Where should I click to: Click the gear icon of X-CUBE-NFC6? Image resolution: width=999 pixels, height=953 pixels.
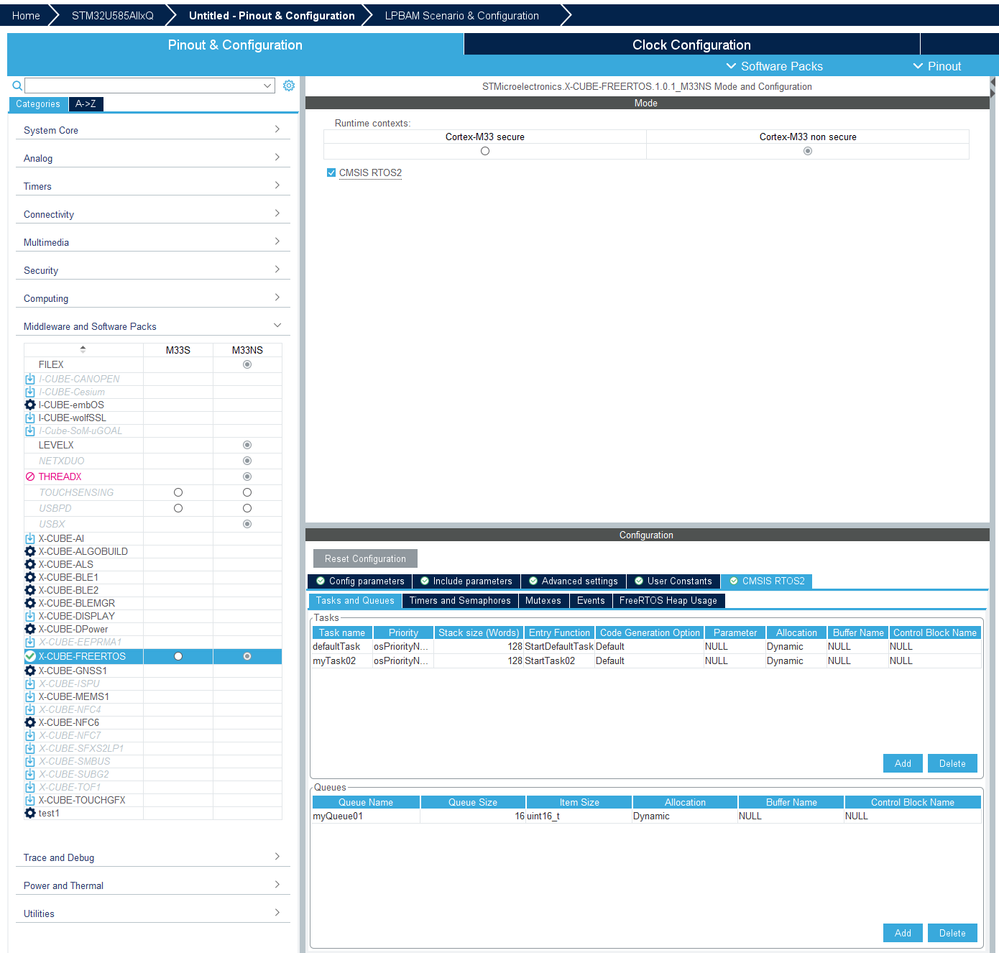[x=30, y=722]
